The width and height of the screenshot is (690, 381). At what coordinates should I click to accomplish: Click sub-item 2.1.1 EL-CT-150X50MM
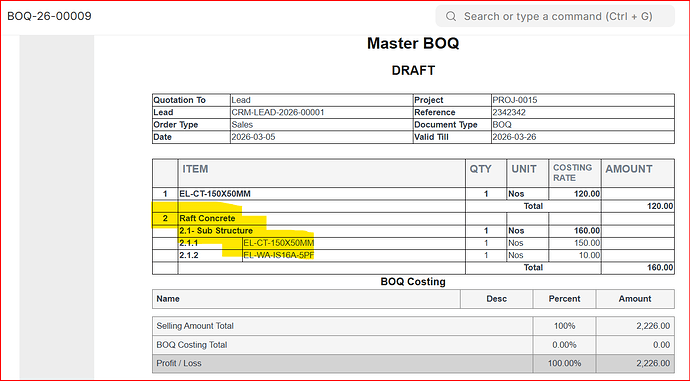pos(279,243)
